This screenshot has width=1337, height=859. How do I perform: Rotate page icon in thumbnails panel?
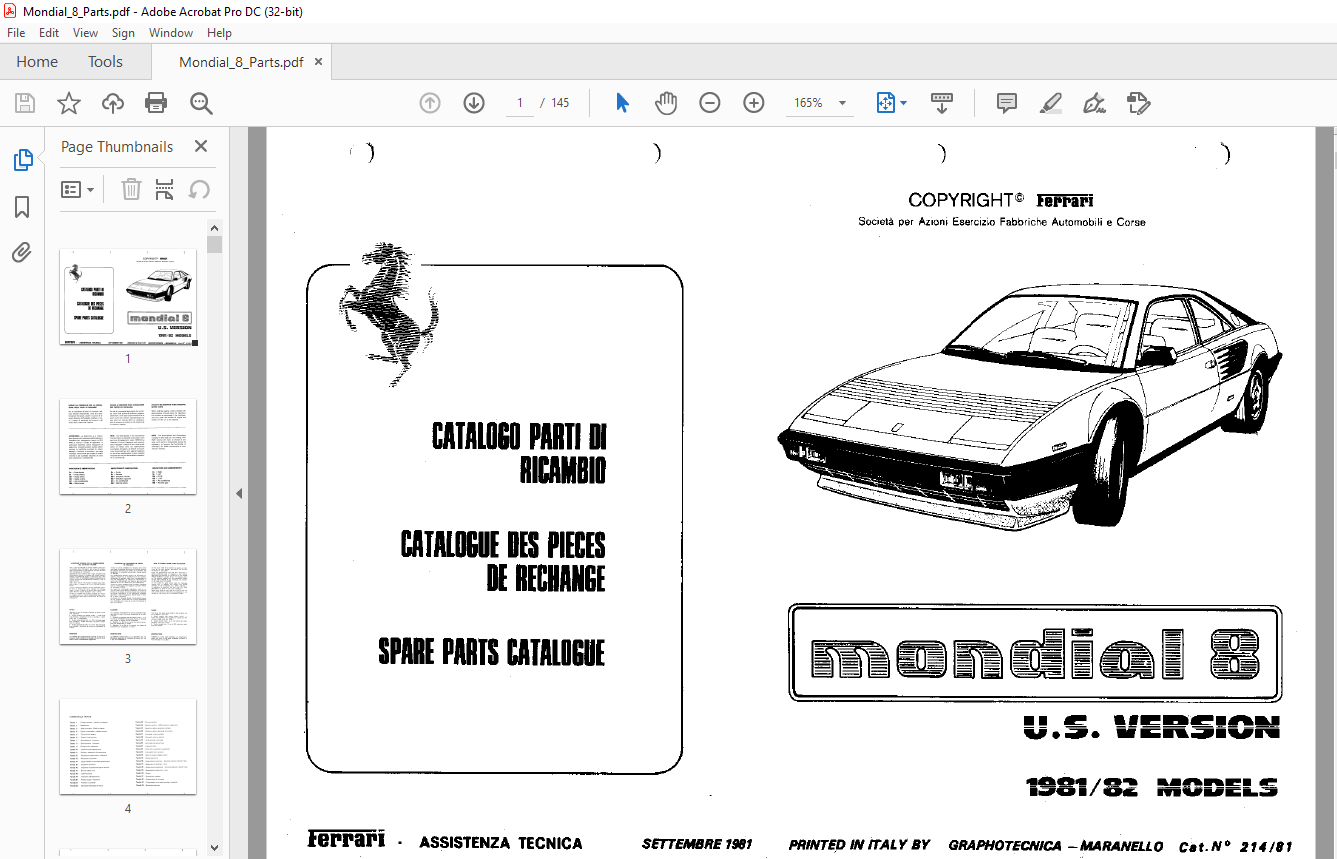pyautogui.click(x=199, y=189)
